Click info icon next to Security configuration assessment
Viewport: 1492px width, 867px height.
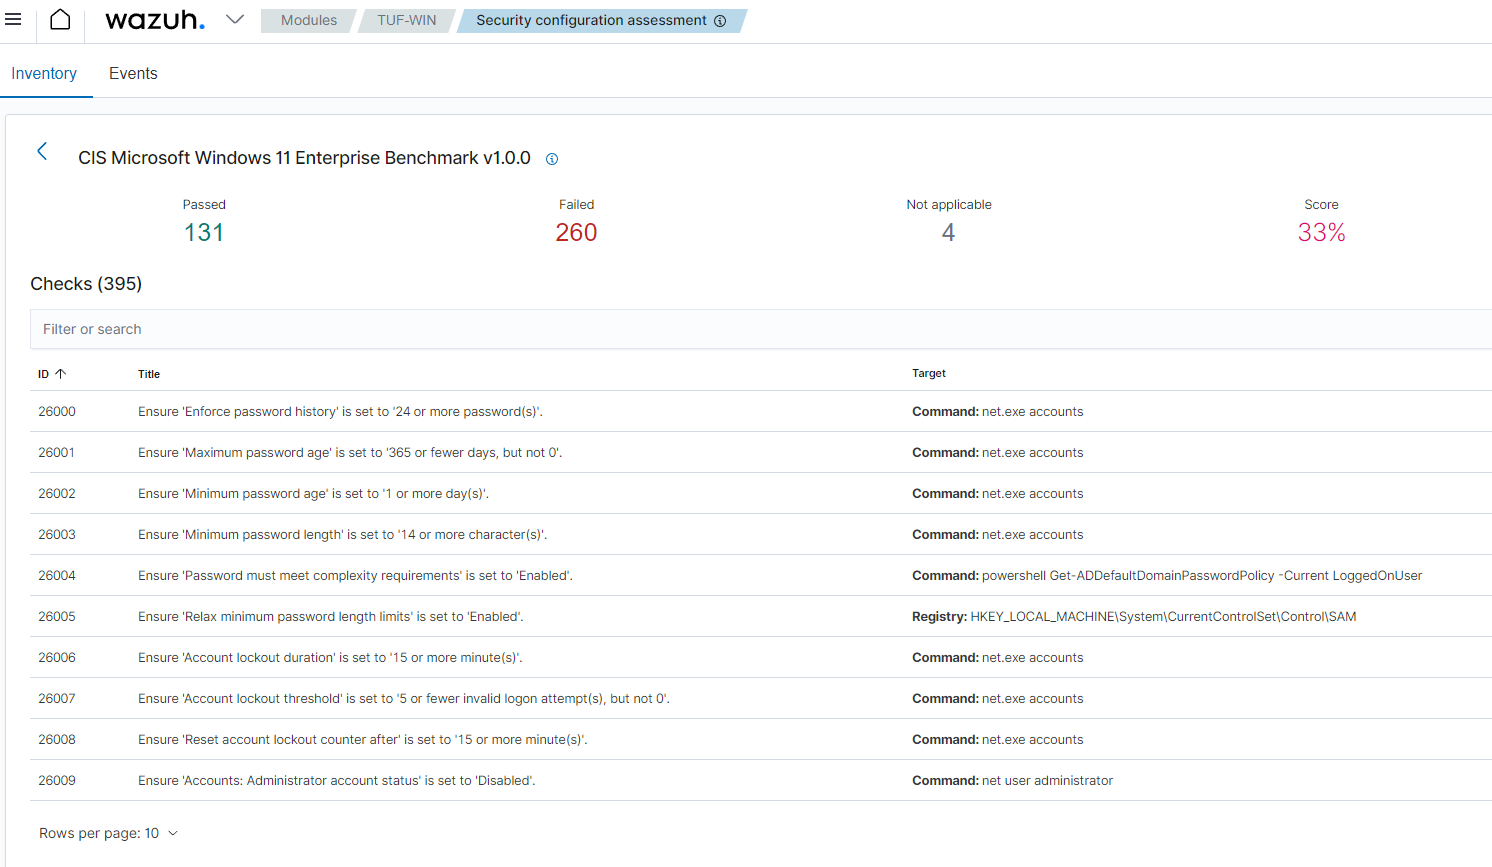tap(720, 21)
